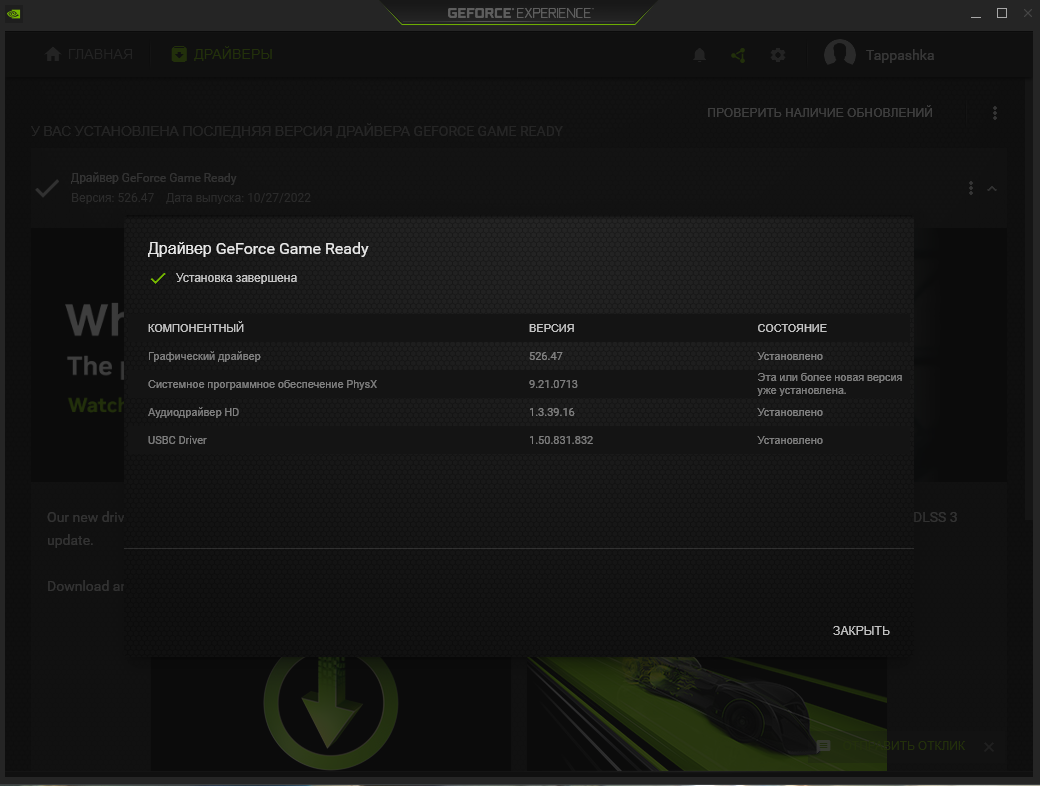Click ОТПРАВИТЬ ОТКЛИК feedback link
1040x786 pixels.
[x=903, y=746]
